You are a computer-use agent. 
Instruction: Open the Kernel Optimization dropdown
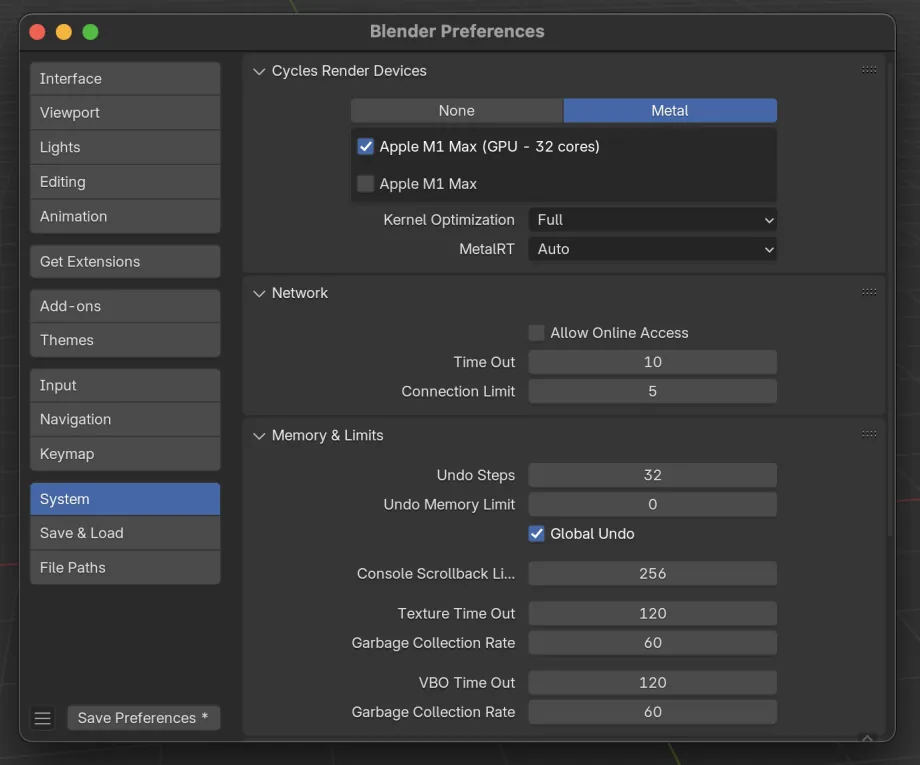[x=652, y=220]
